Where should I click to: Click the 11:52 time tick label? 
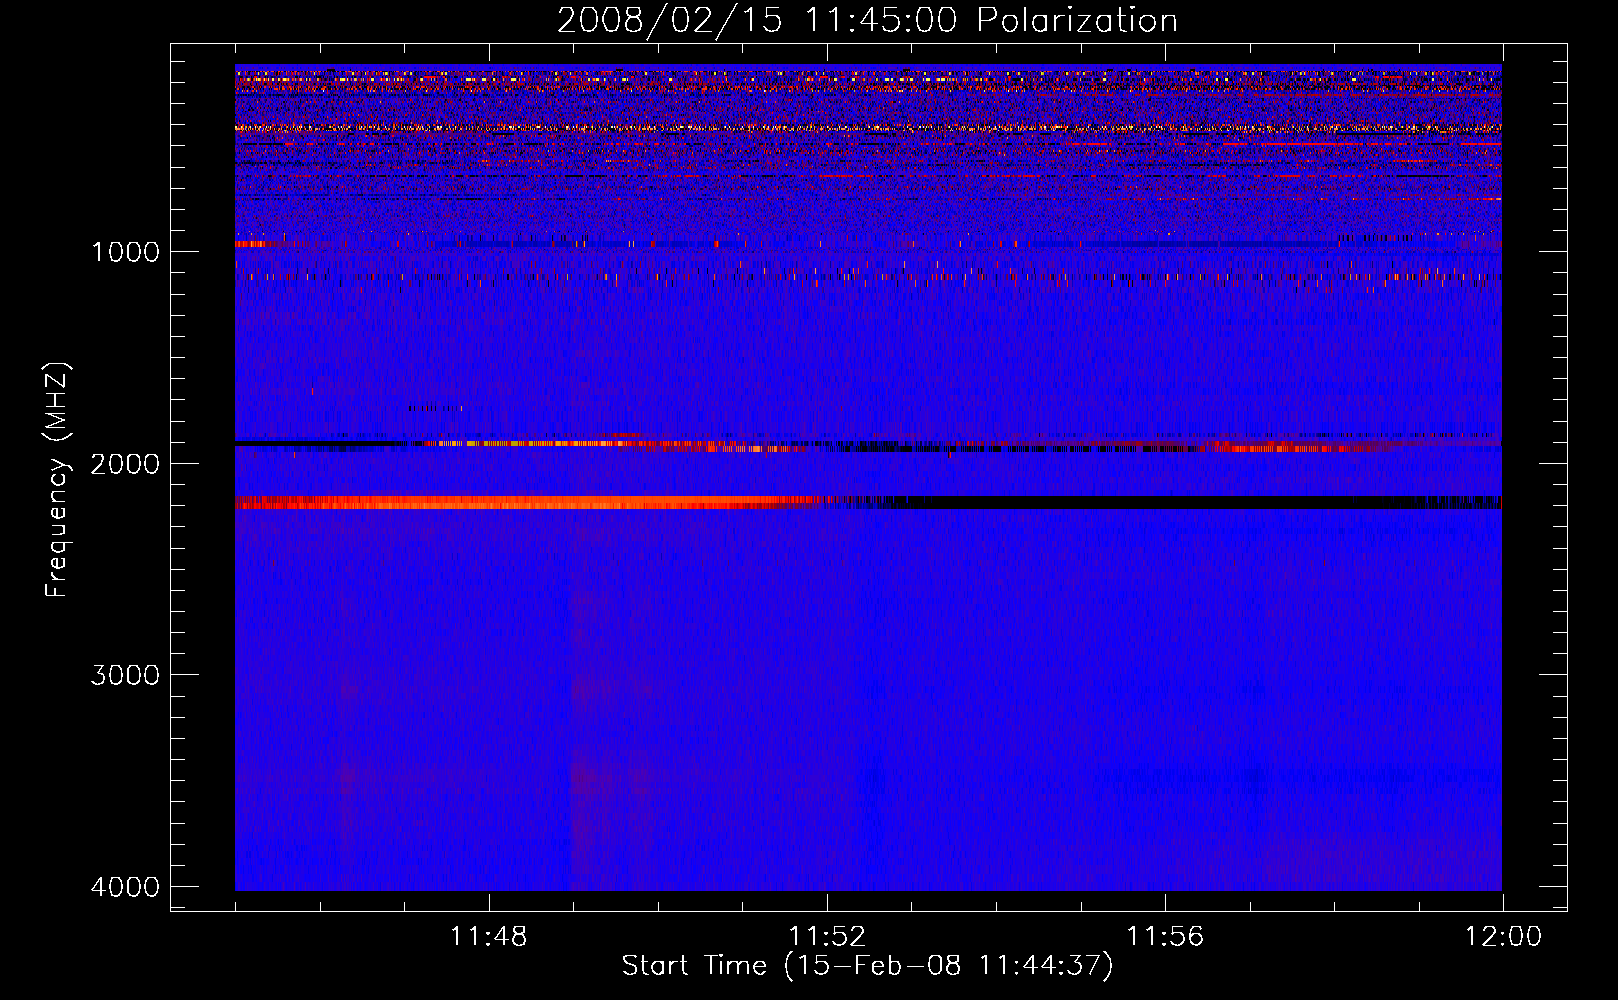pyautogui.click(x=827, y=937)
